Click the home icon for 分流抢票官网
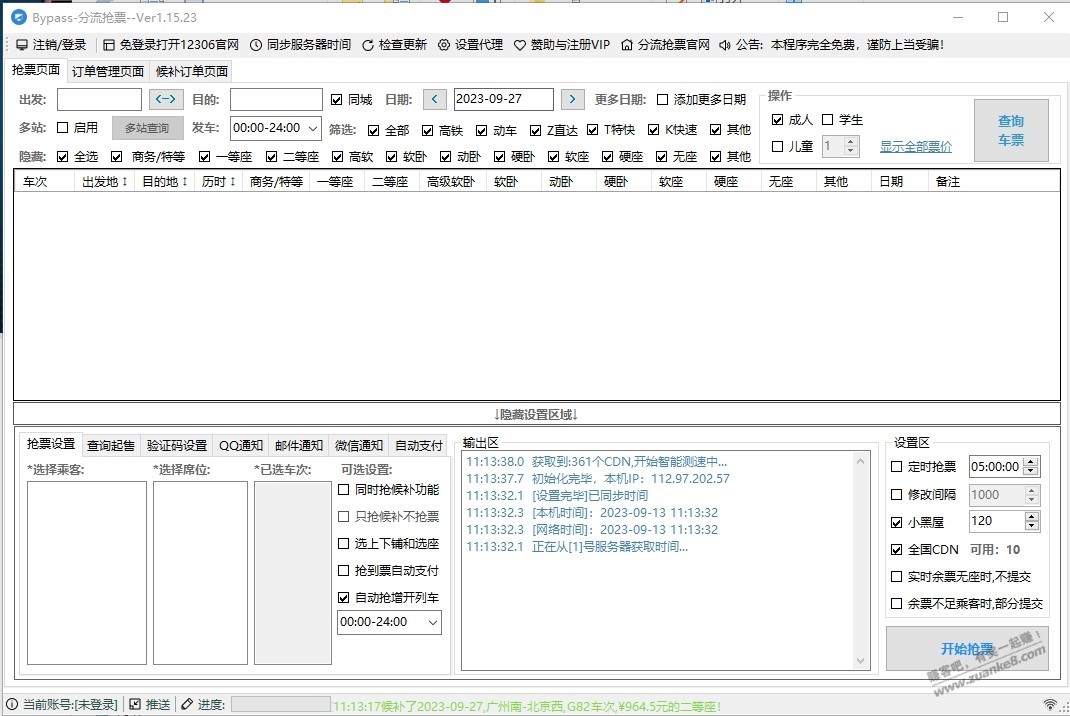Screen dimensions: 1070x716 (626, 45)
